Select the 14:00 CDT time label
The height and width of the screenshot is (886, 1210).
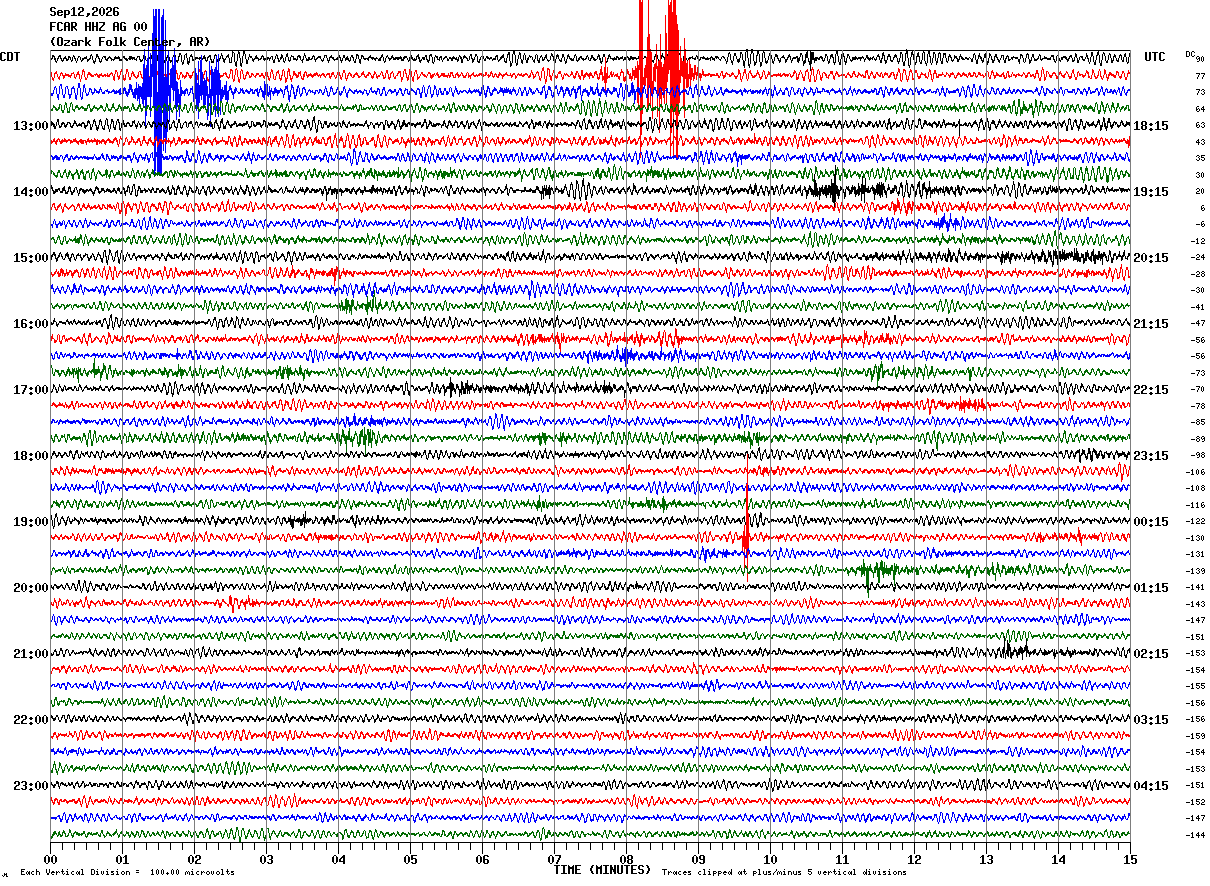30,191
